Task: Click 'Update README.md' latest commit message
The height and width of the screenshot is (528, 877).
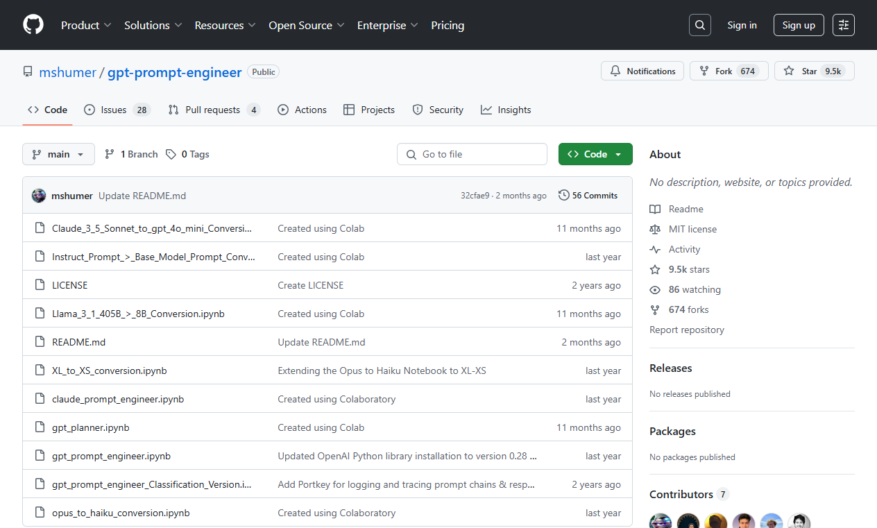Action: pos(142,195)
